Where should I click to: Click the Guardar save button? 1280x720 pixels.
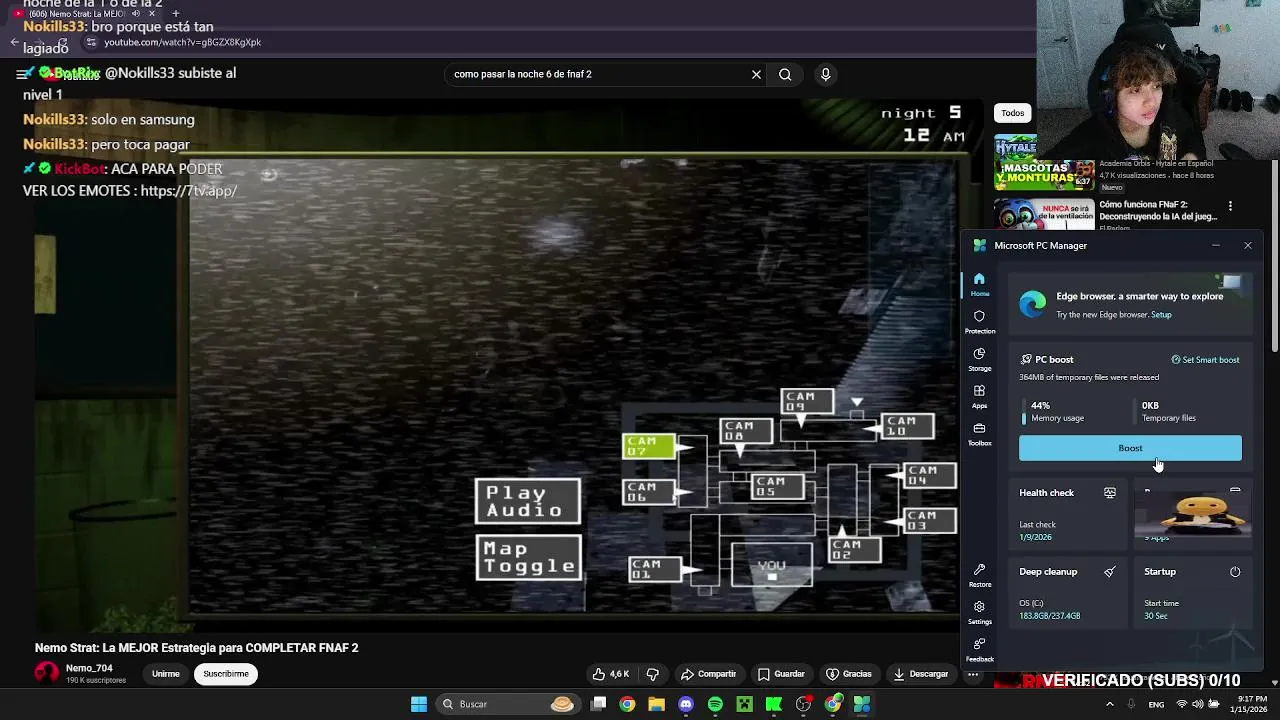781,674
